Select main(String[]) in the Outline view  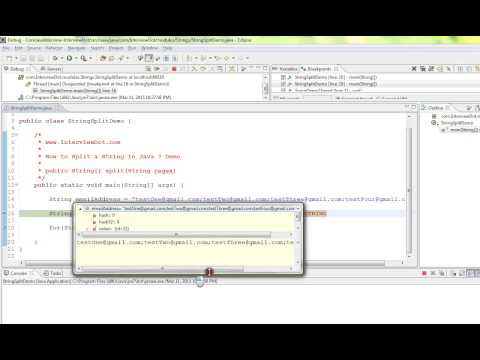[461, 130]
